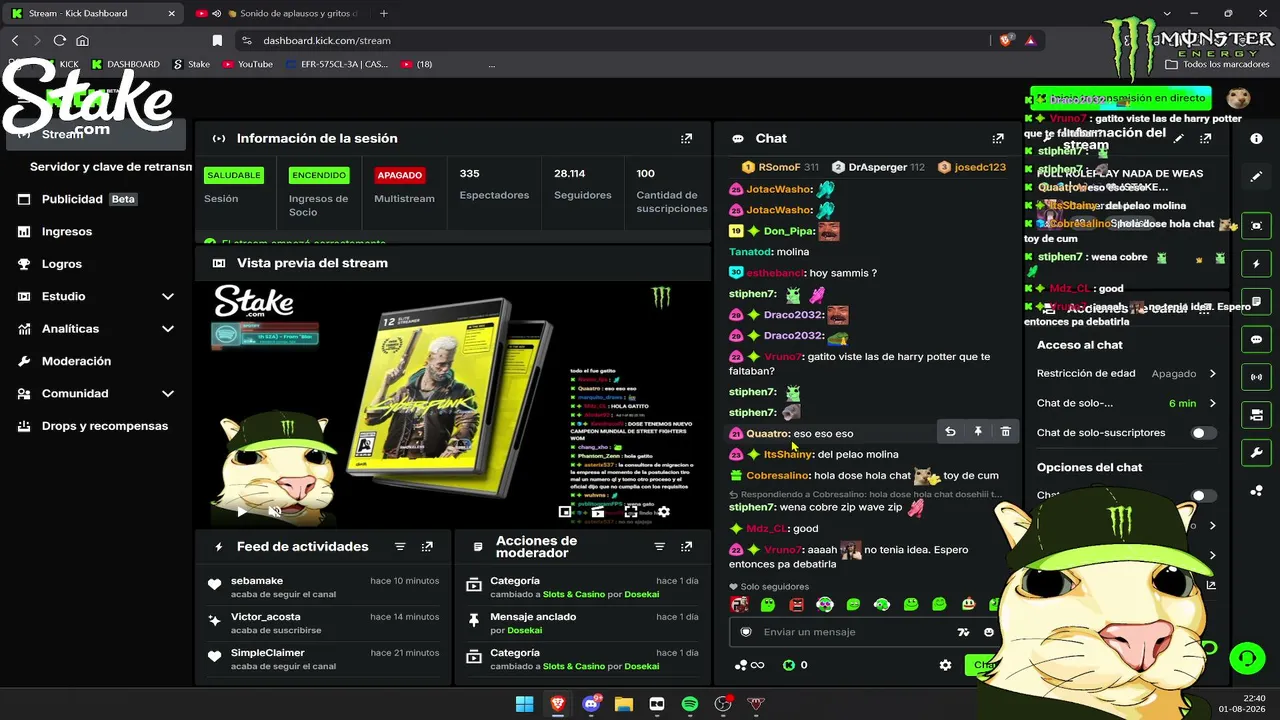The width and height of the screenshot is (1280, 720).
Task: Click Victor_acosta in activity feed
Action: pyautogui.click(x=265, y=617)
